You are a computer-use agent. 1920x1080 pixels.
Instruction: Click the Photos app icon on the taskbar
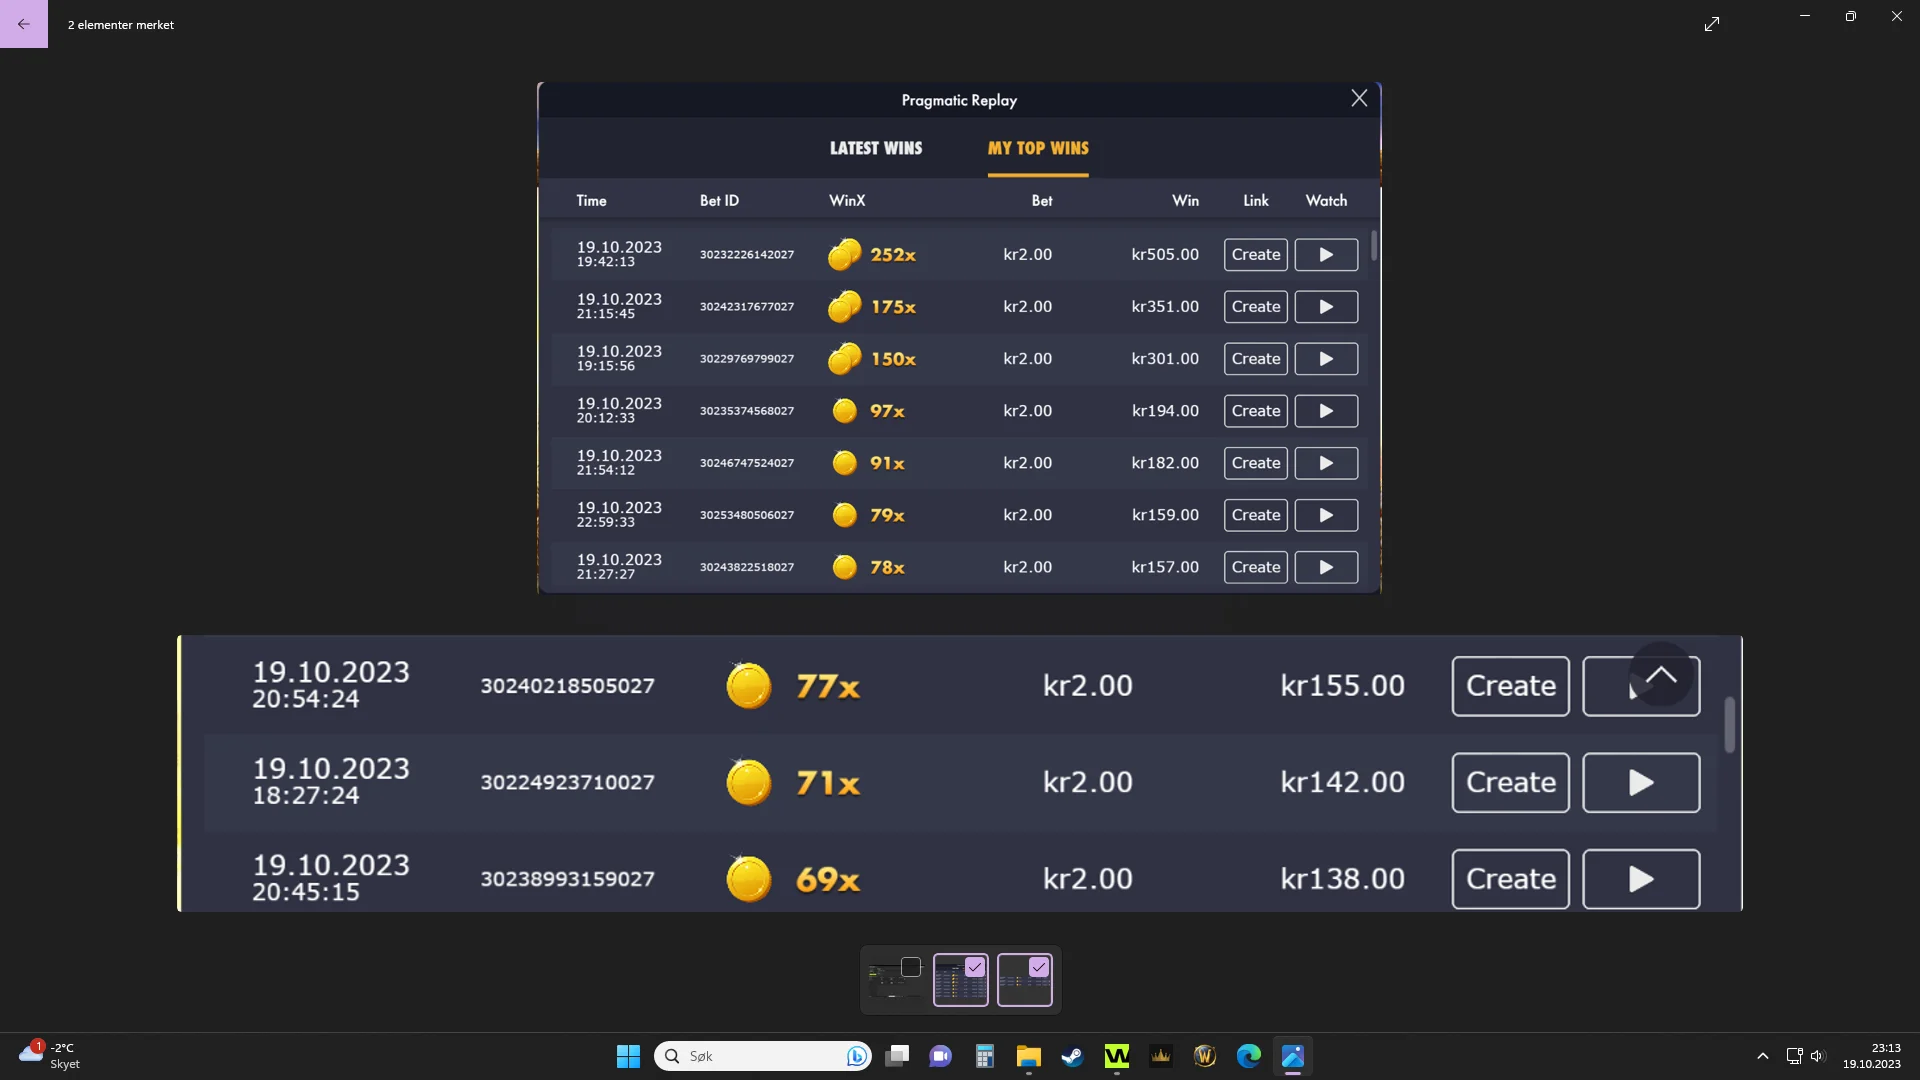1293,1056
